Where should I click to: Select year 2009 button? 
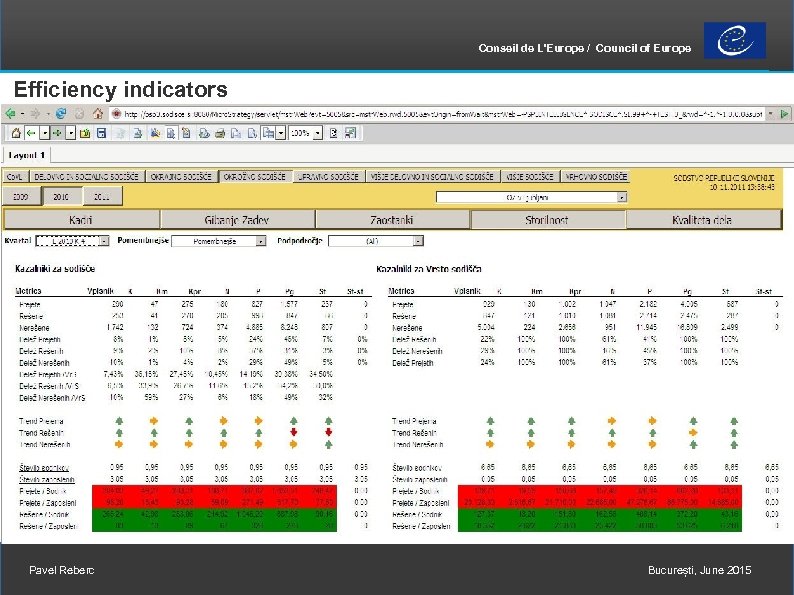[x=21, y=196]
